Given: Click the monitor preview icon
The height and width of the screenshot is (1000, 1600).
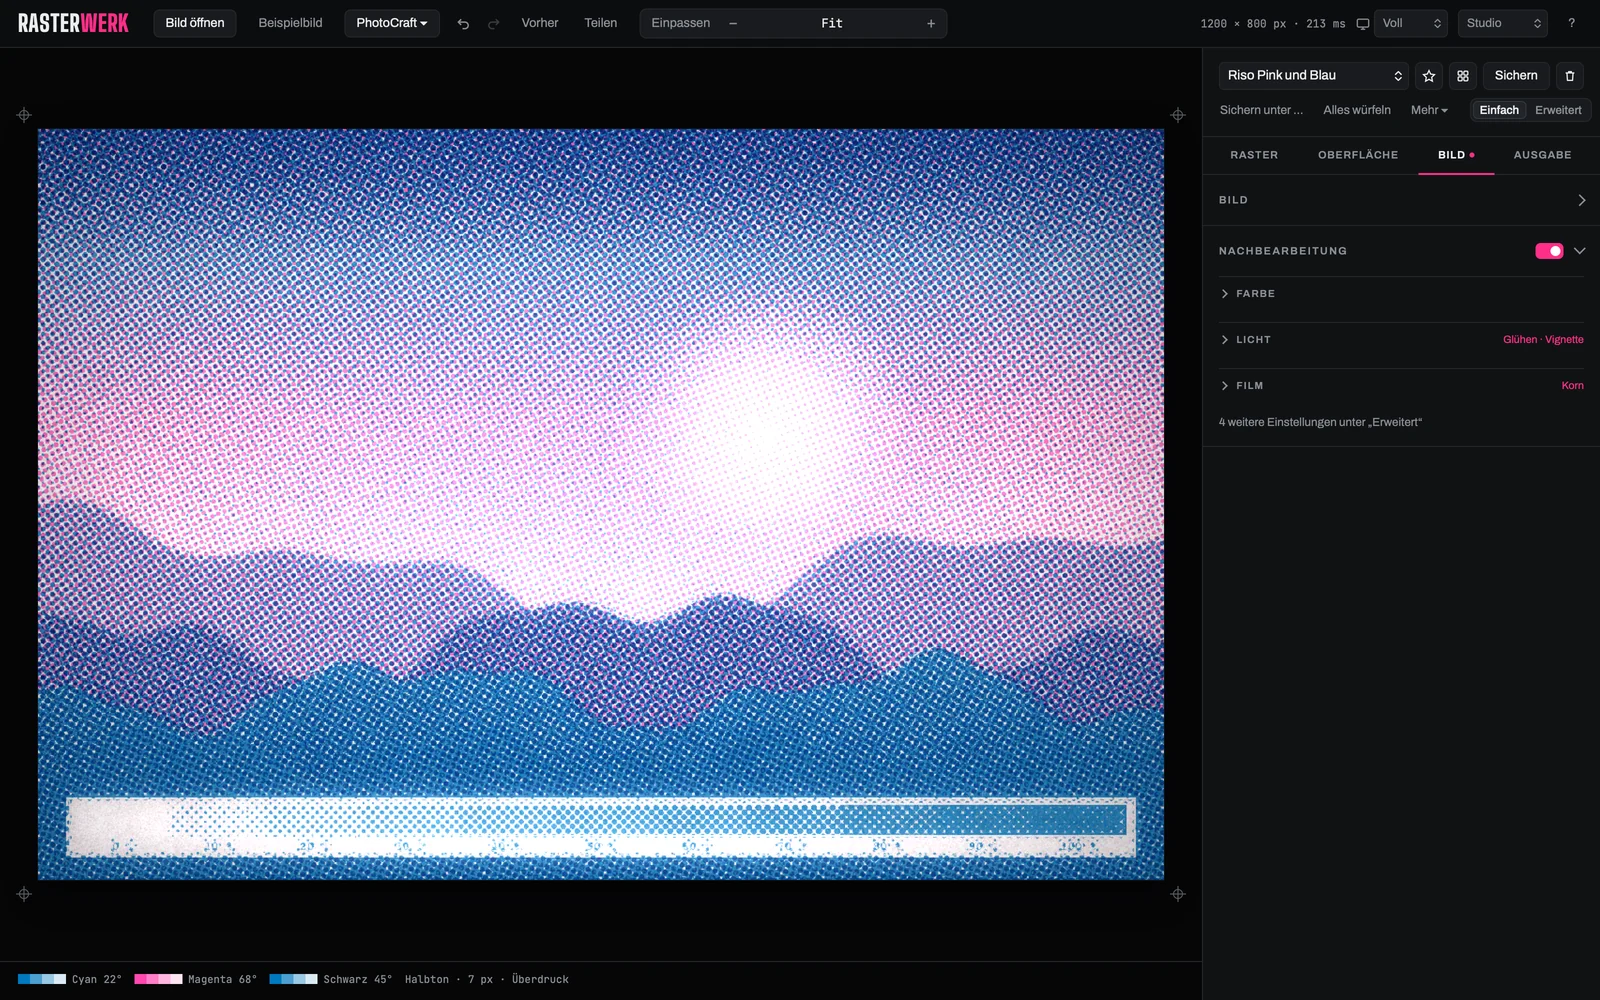Looking at the screenshot, I should 1363,24.
